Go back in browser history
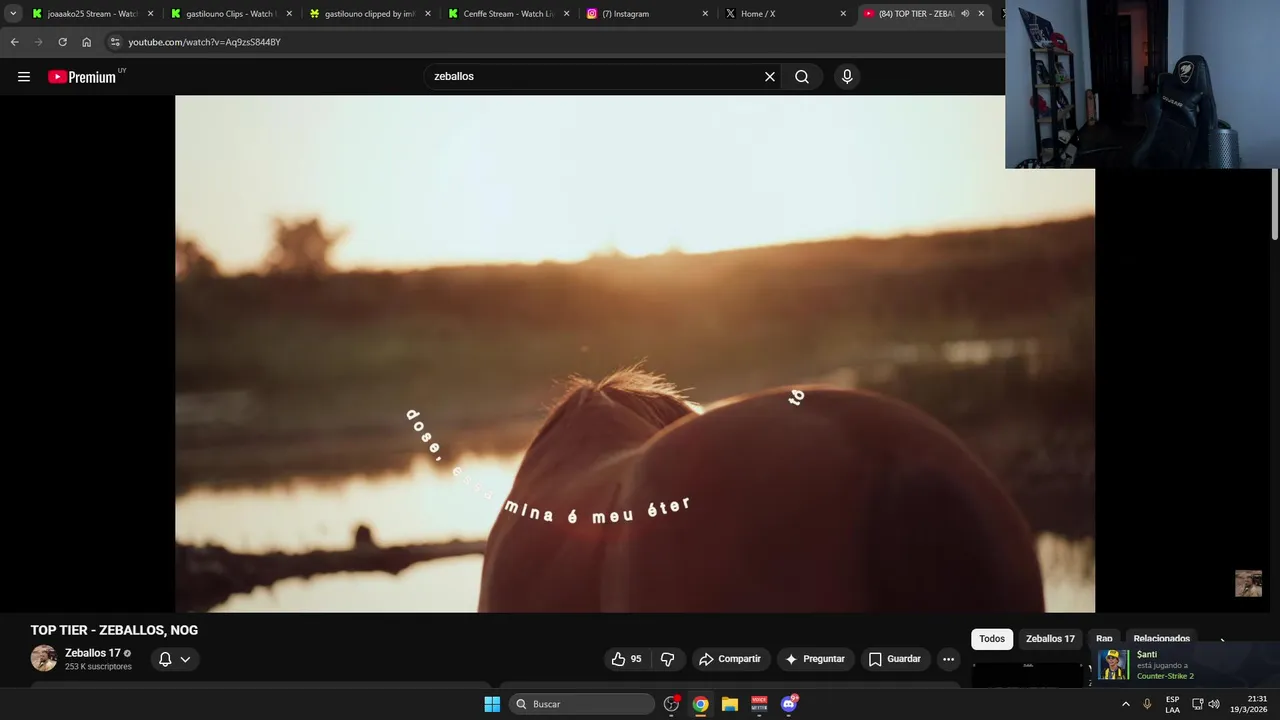The image size is (1280, 720). 14,42
